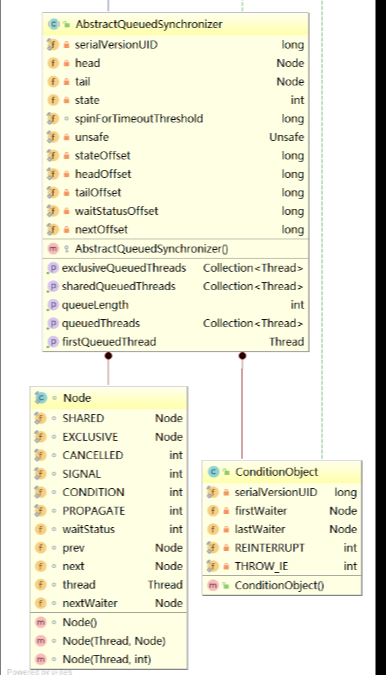Select the Node class title

(x=77, y=398)
